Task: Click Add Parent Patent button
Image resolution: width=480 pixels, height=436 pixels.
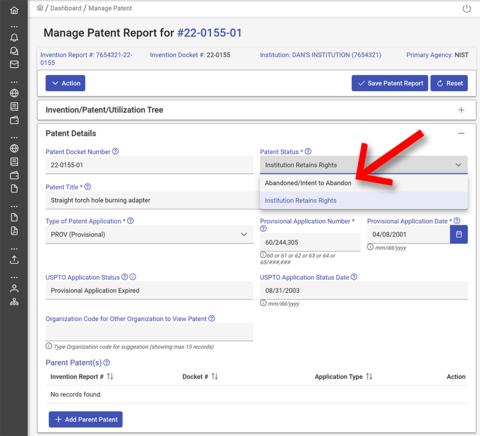Action: coord(86,419)
